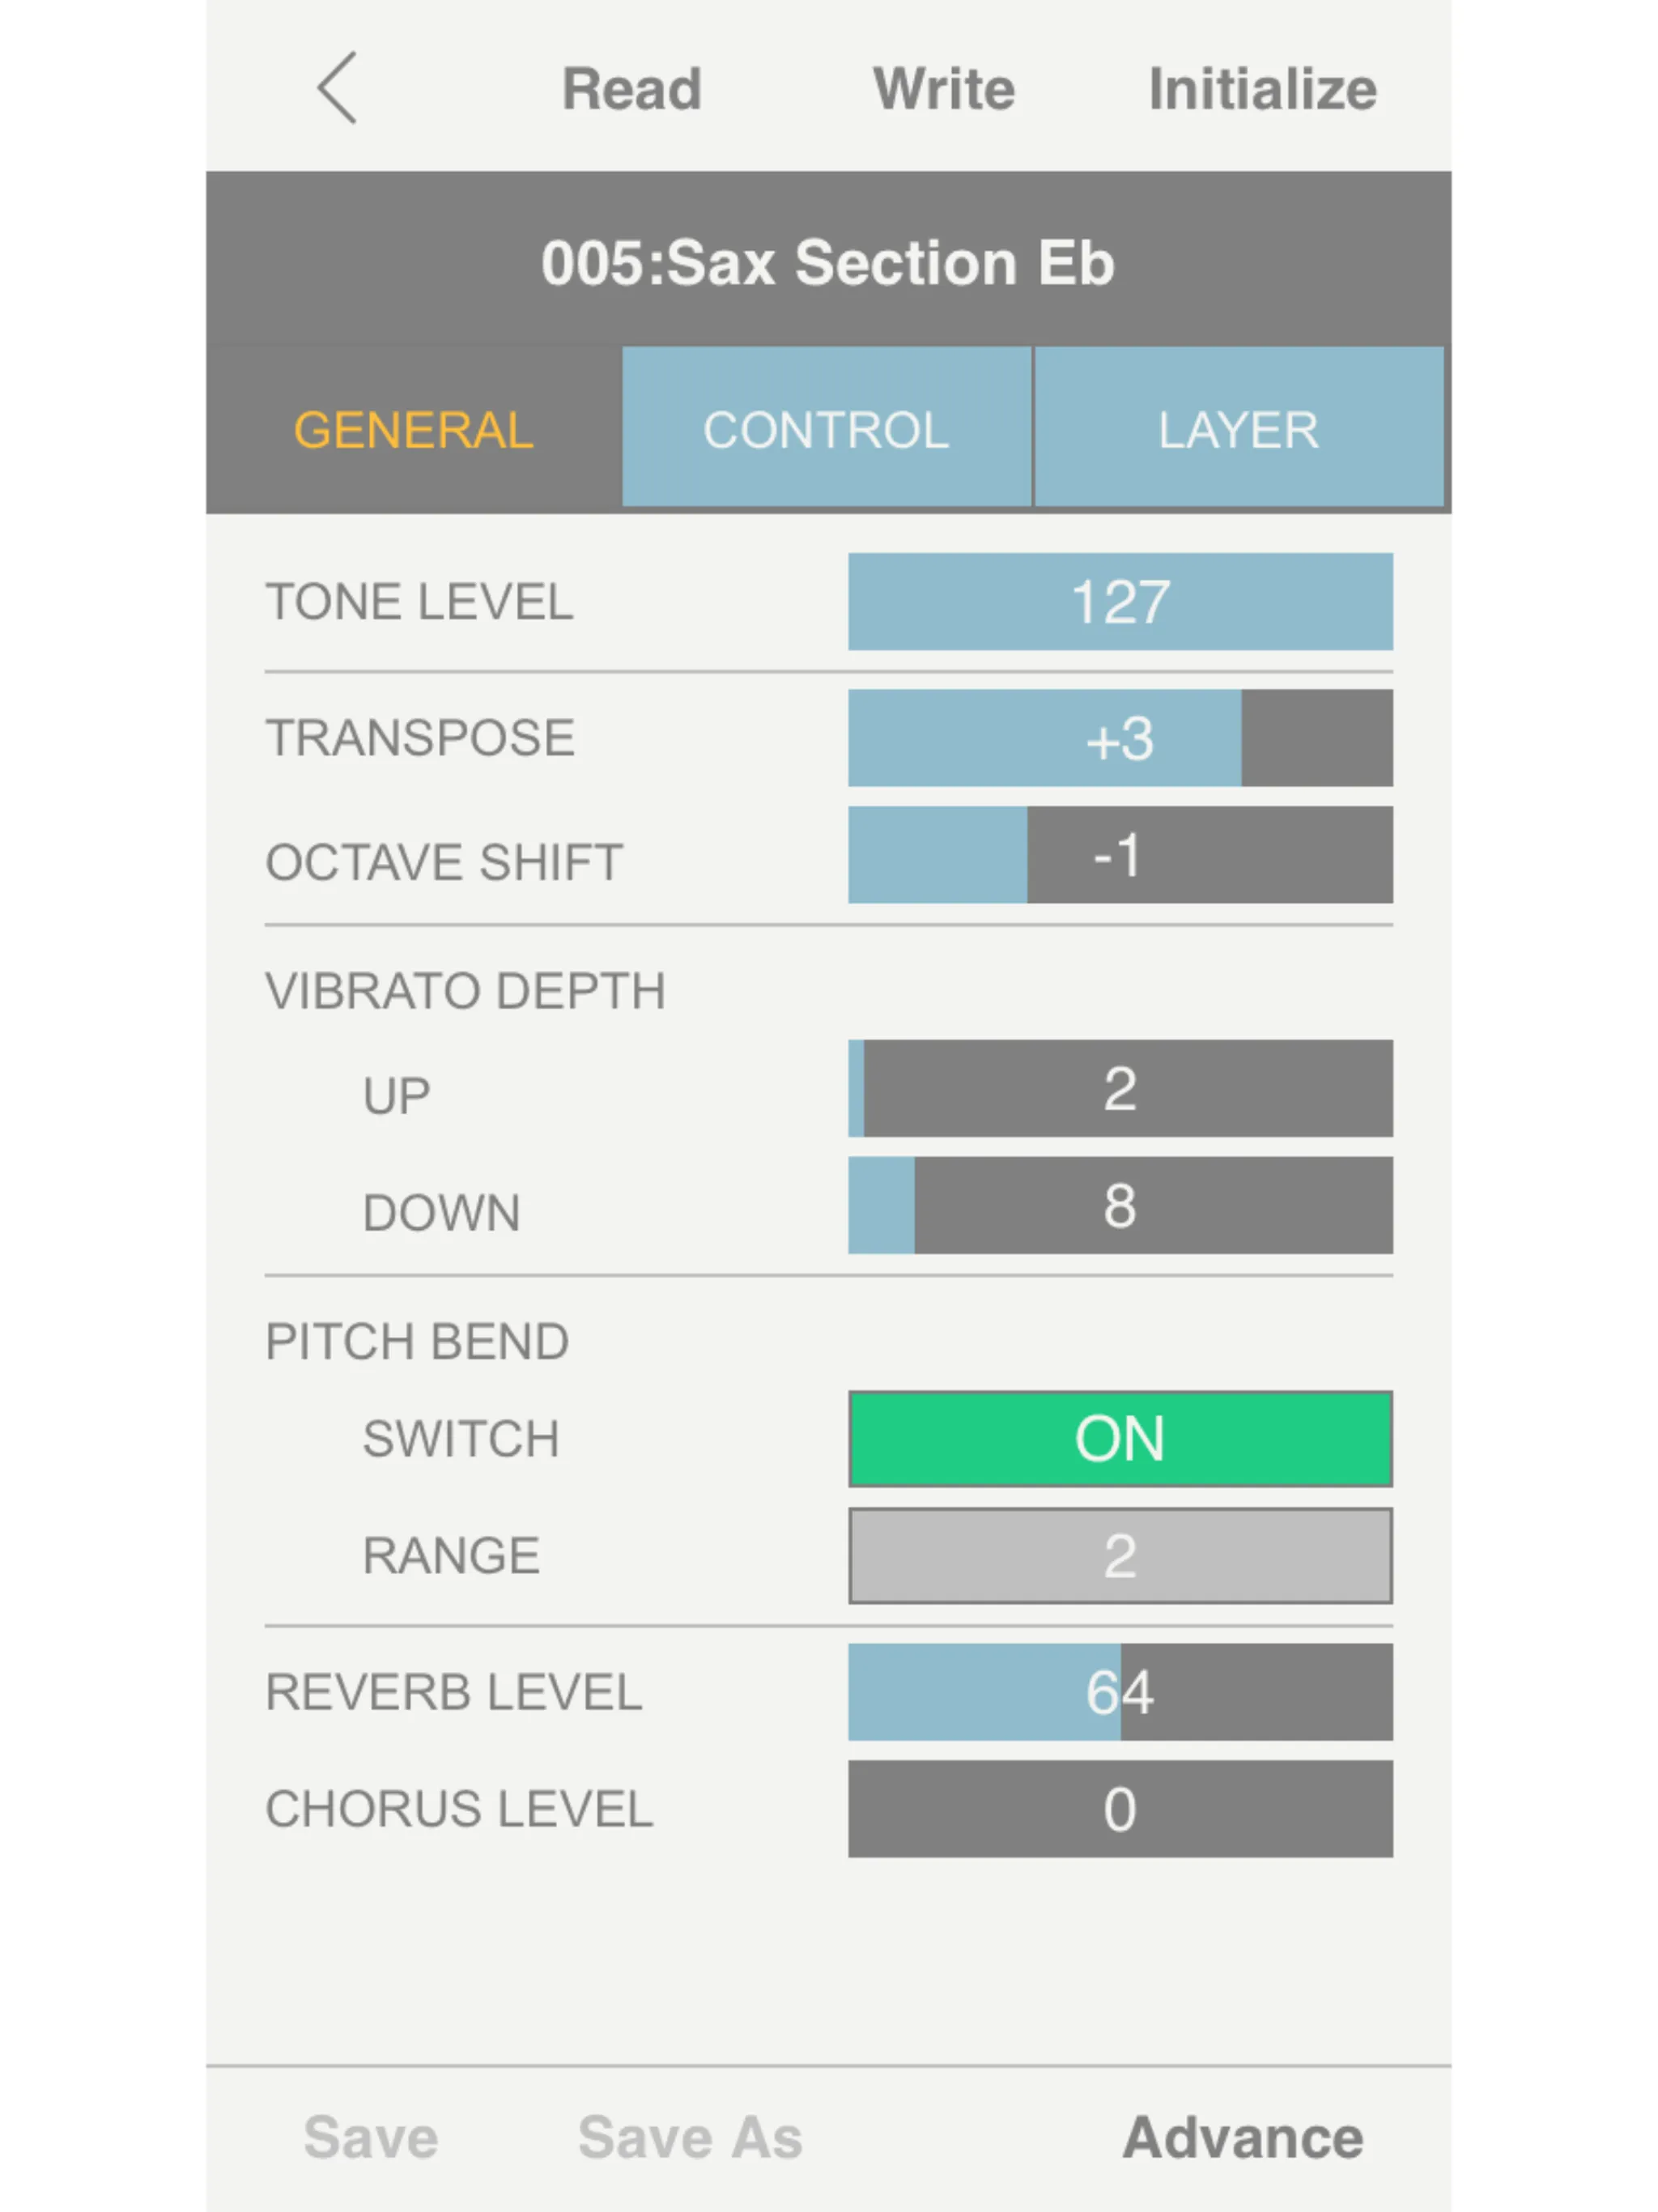Screen dimensions: 1658x2212
Task: Adjust the TONE LEVEL slider to 127
Action: [1388, 601]
